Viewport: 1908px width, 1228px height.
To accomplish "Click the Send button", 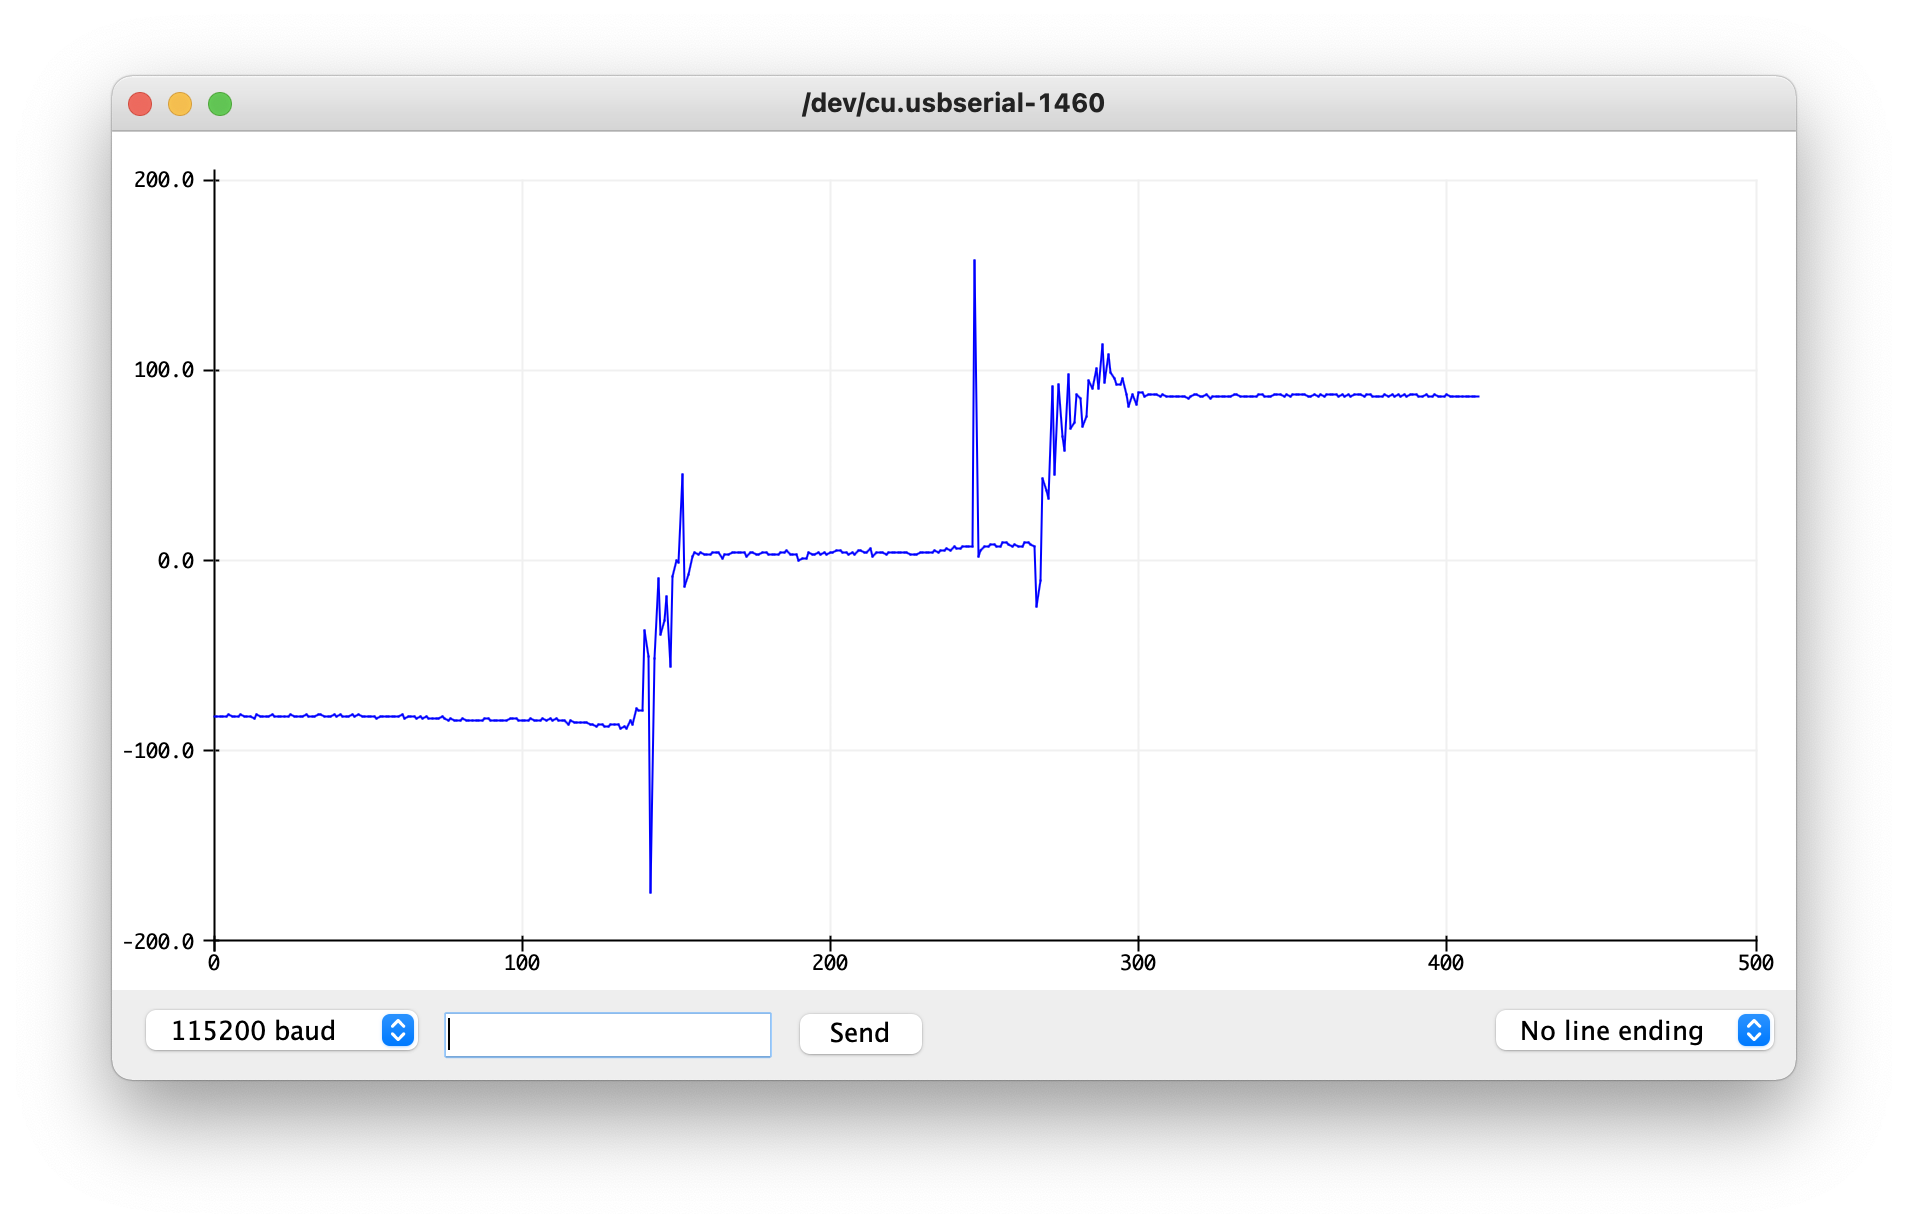I will [x=860, y=1033].
